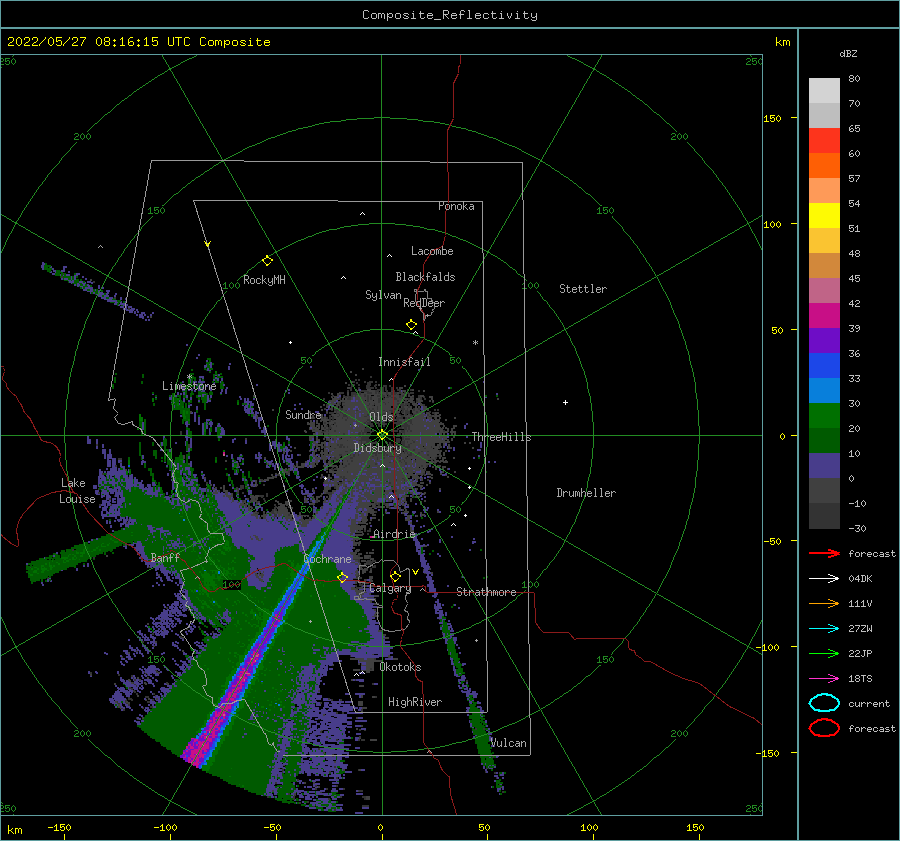The image size is (900, 841).
Task: Click the red forecast ellipse icon
Action: point(824,728)
